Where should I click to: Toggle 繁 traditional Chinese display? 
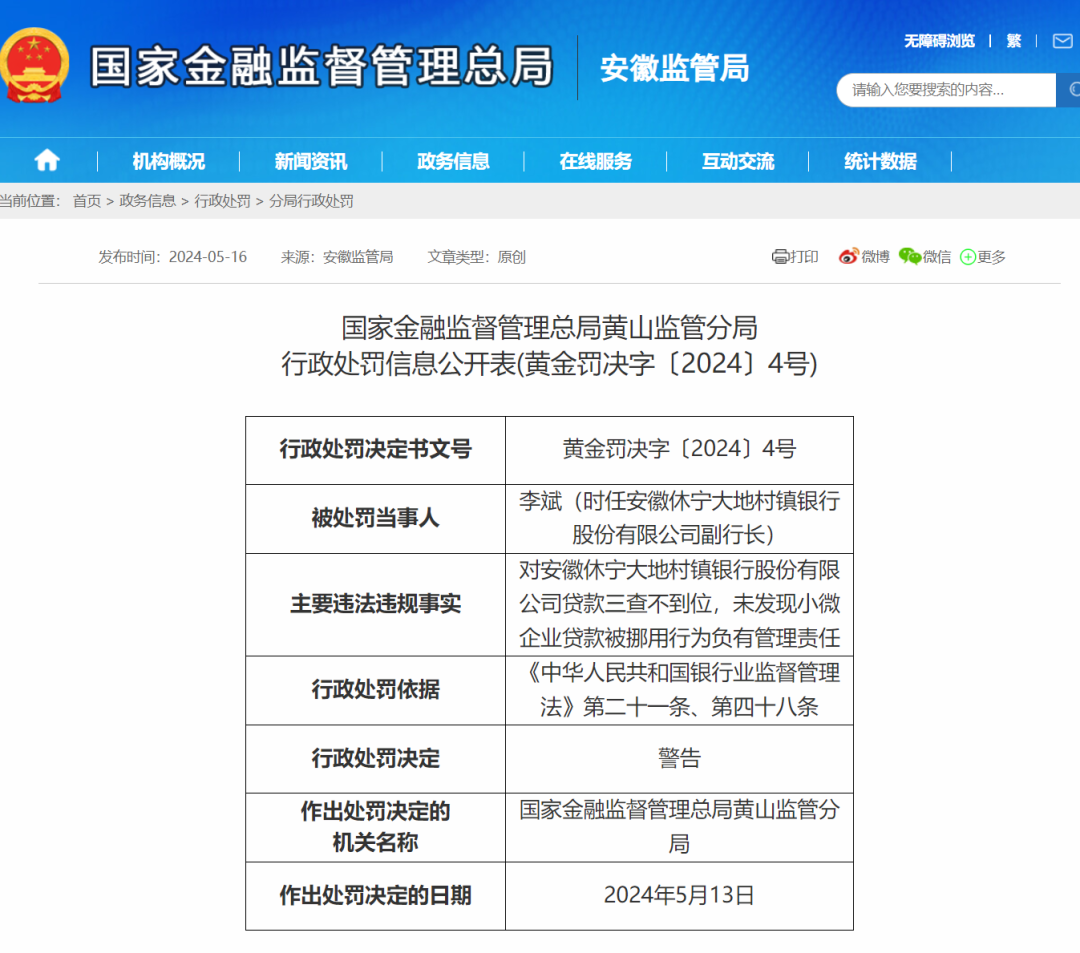coord(1014,41)
